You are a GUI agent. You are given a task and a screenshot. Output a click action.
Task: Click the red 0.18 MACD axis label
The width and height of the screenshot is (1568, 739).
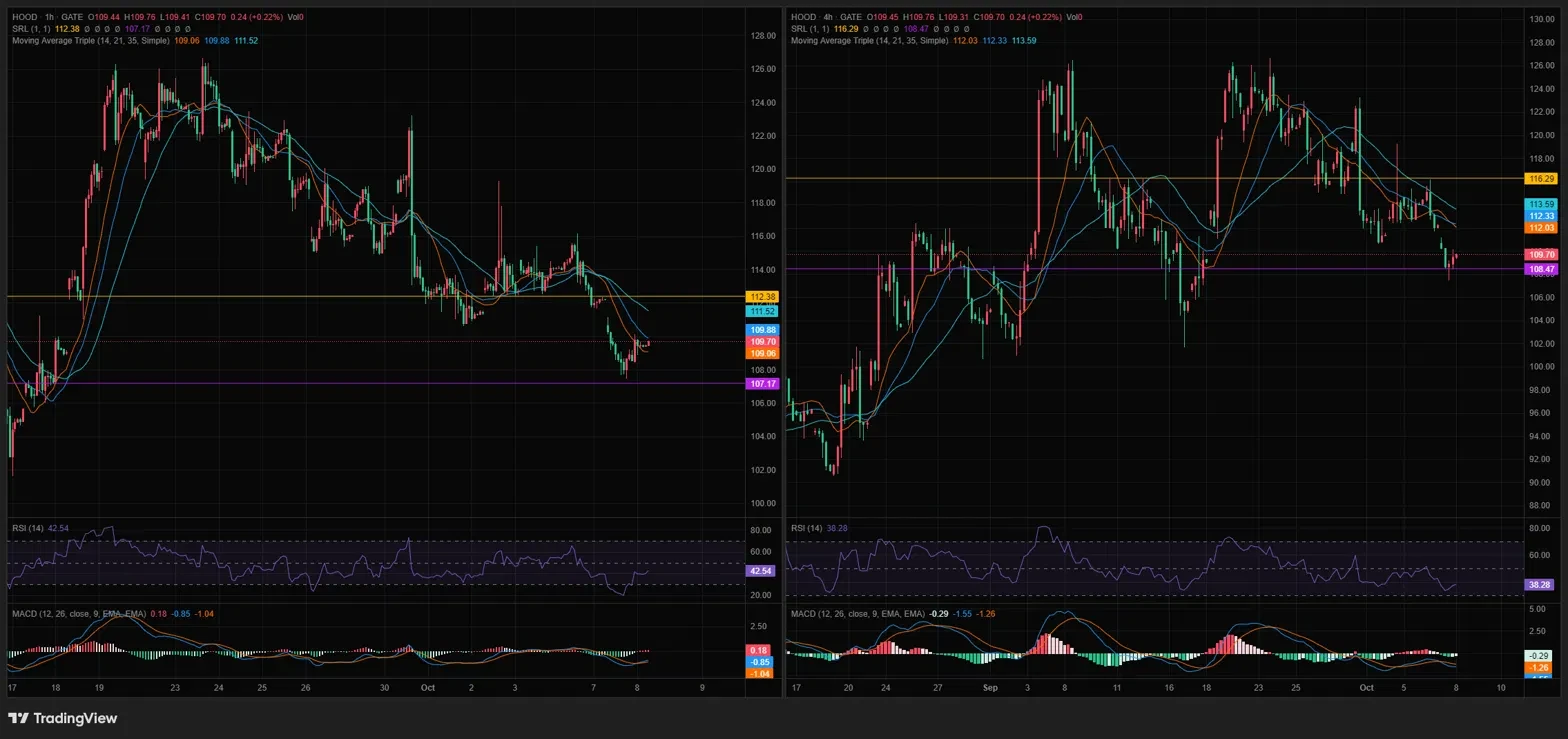point(760,650)
